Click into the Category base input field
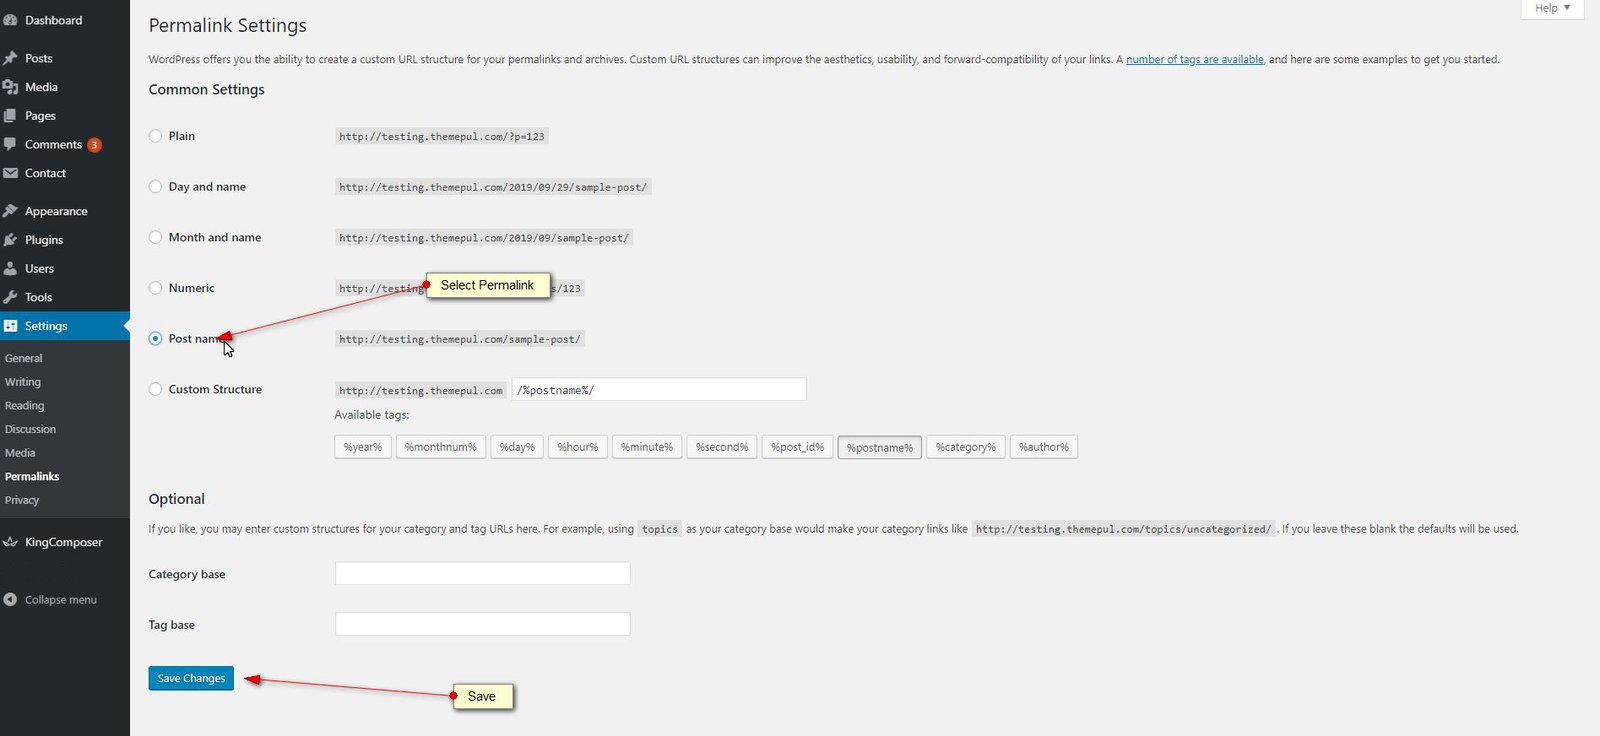Image resolution: width=1600 pixels, height=736 pixels. tap(483, 573)
